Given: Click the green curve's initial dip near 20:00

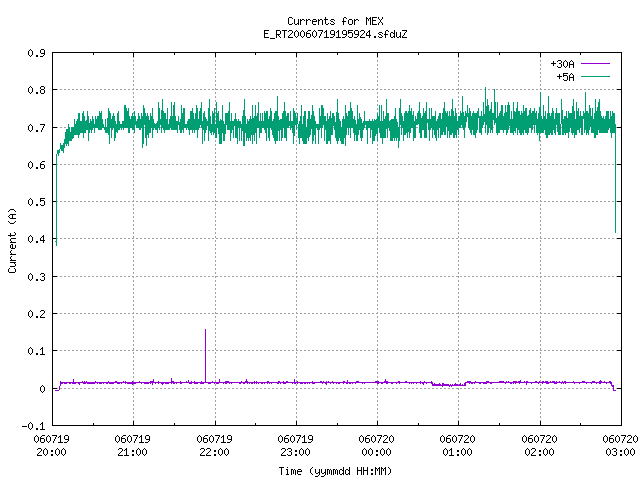Looking at the screenshot, I should tap(56, 244).
